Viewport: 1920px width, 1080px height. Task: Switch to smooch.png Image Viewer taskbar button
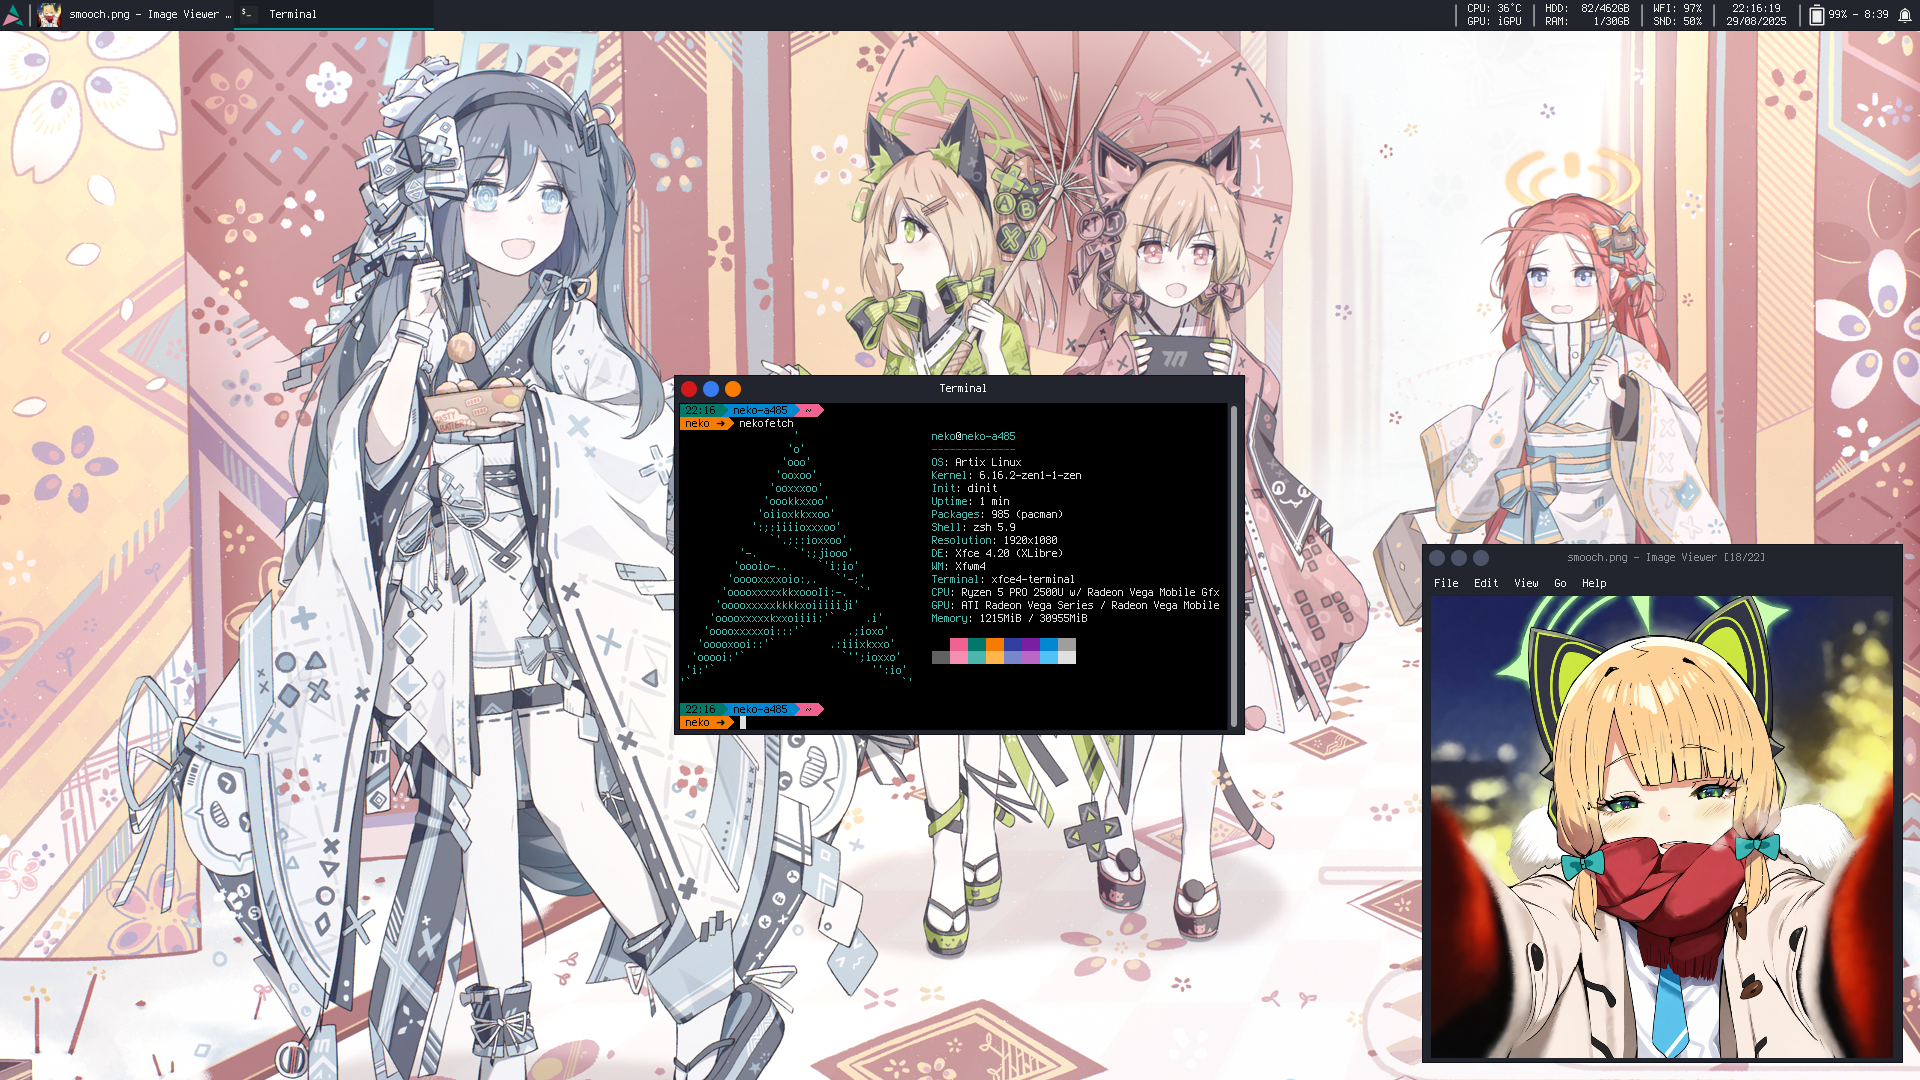(134, 15)
